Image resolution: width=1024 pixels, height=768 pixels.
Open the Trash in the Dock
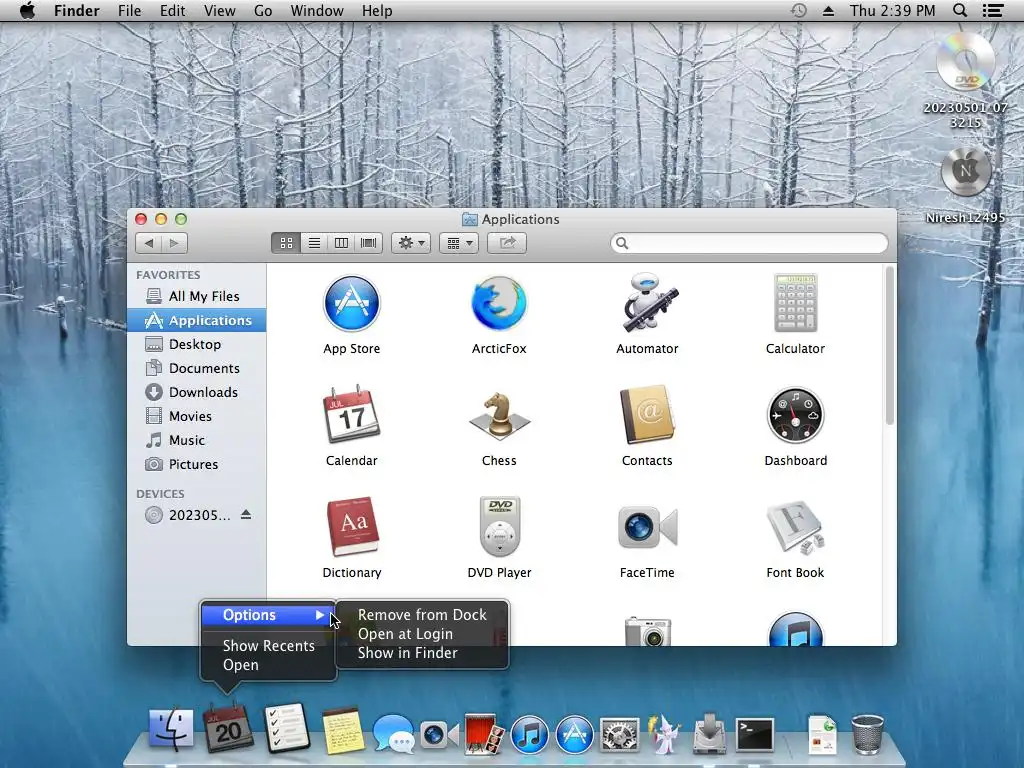coord(867,734)
